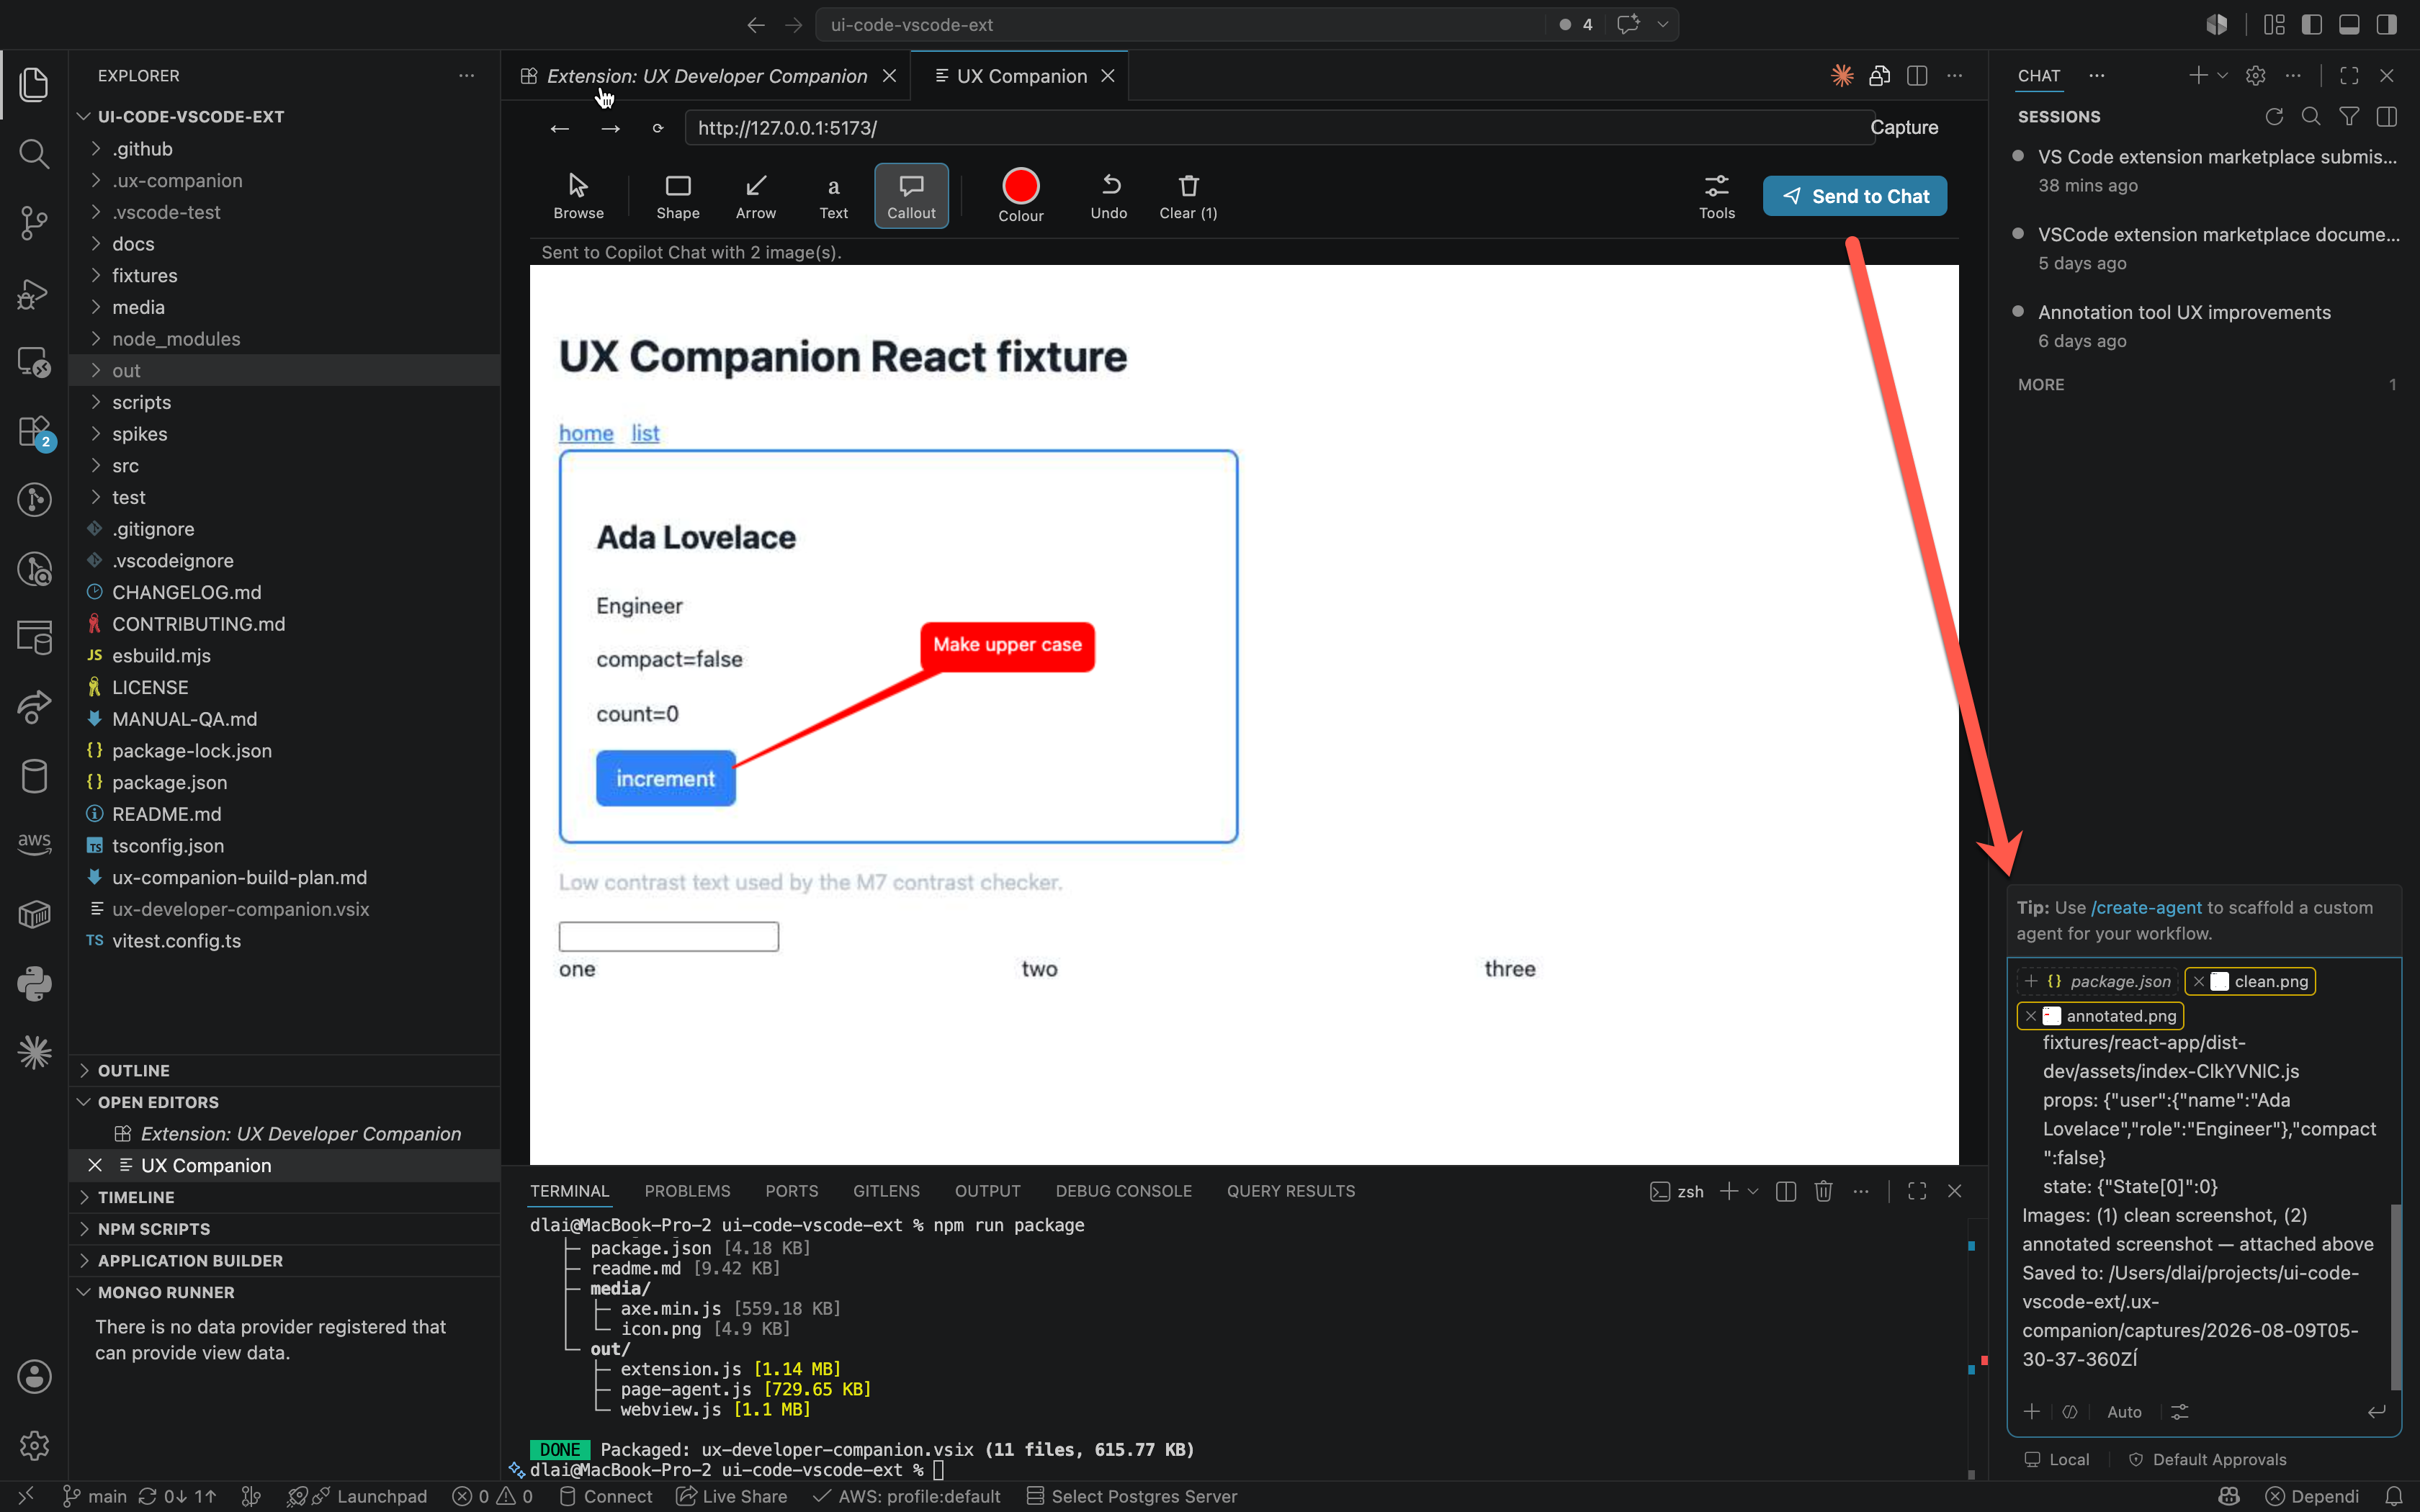Undo the last annotation
Viewport: 2420px width, 1512px height.
tap(1109, 196)
